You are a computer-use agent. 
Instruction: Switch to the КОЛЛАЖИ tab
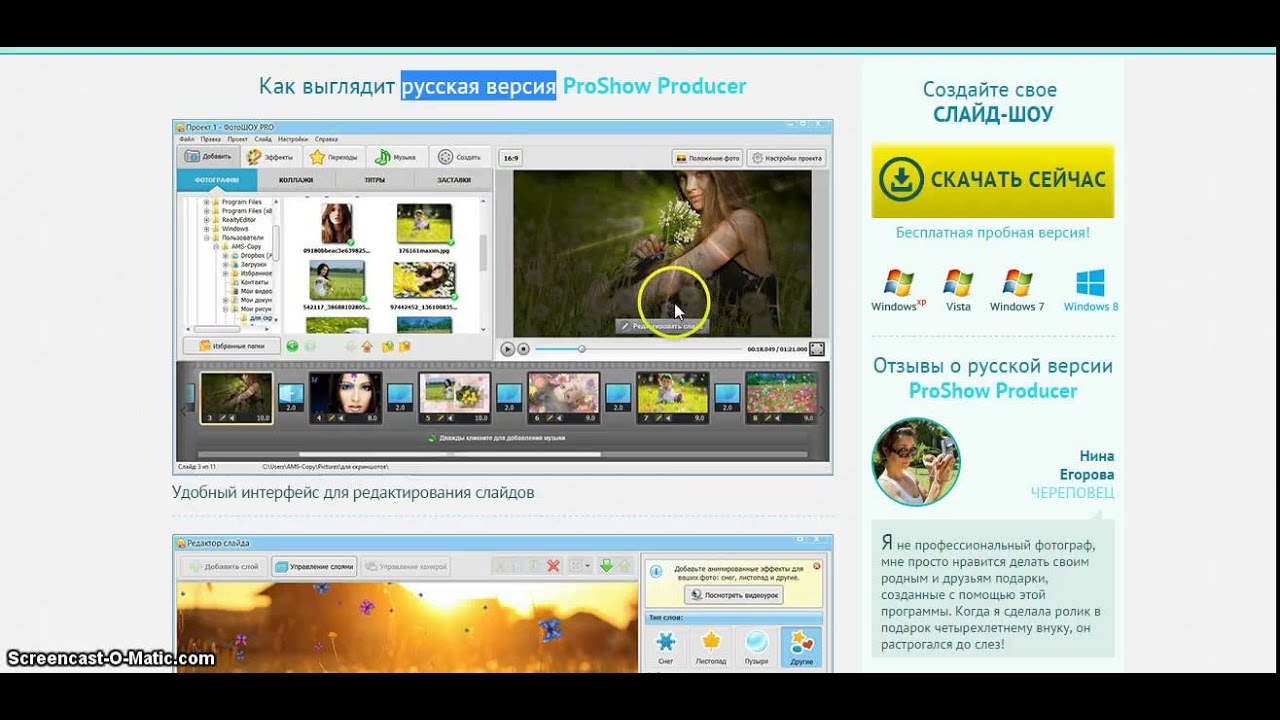click(296, 180)
